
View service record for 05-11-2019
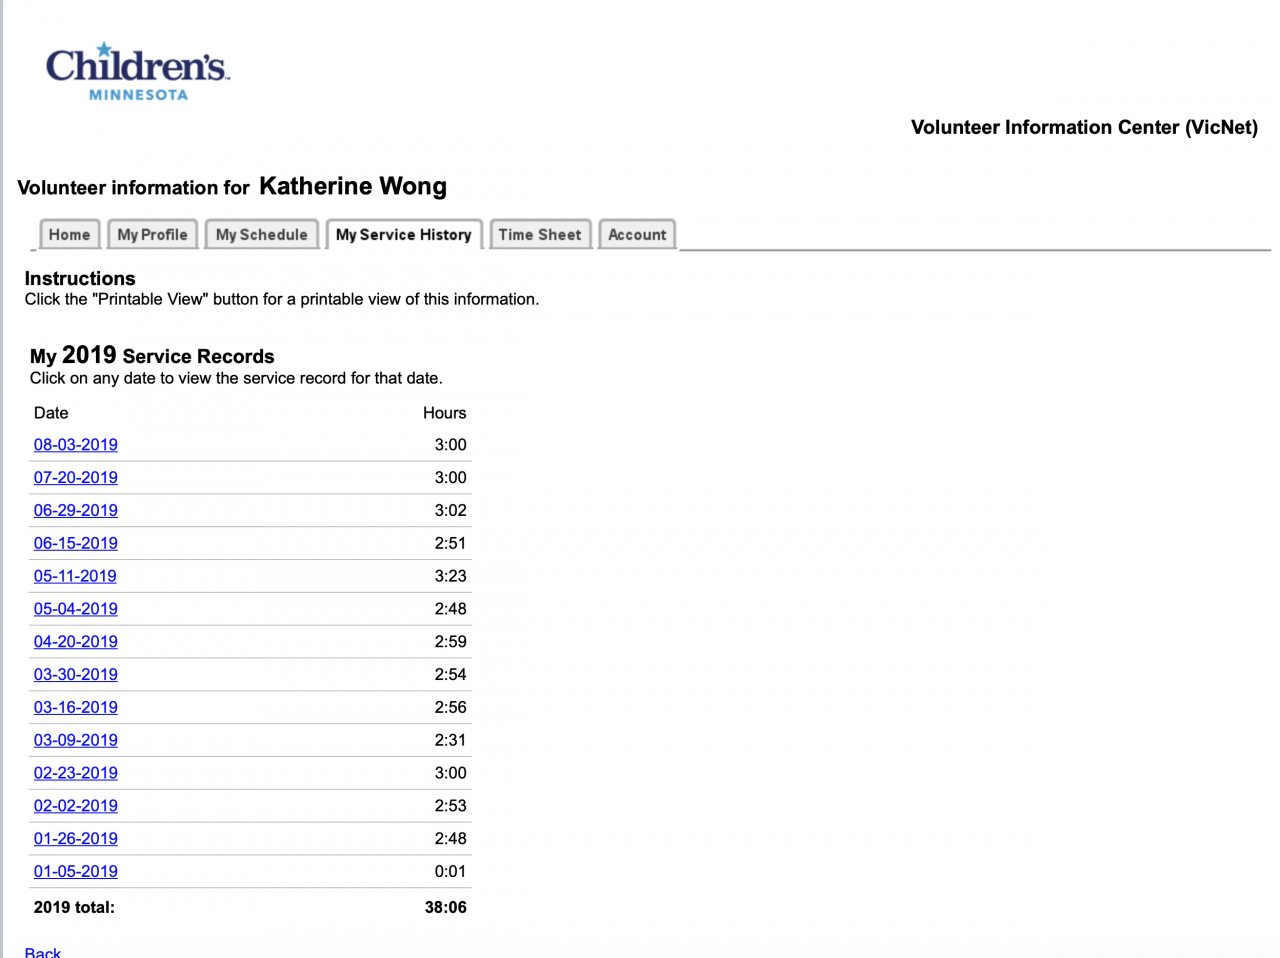pos(75,576)
